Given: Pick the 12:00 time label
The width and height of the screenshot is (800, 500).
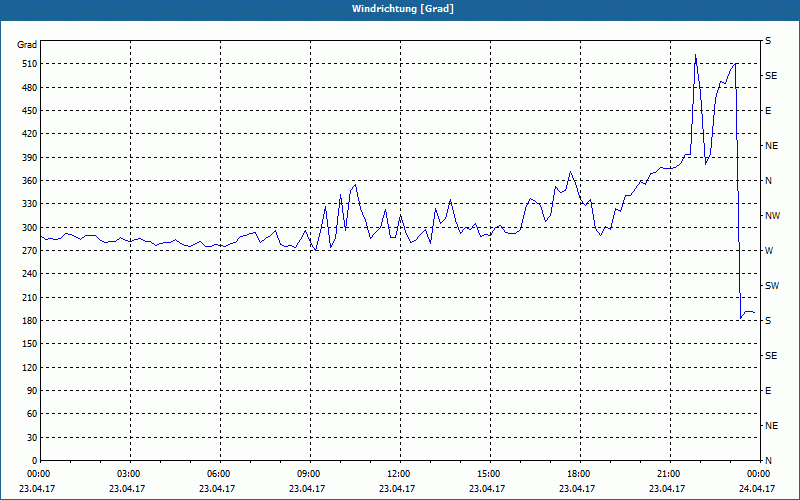Looking at the screenshot, I should click(398, 474).
